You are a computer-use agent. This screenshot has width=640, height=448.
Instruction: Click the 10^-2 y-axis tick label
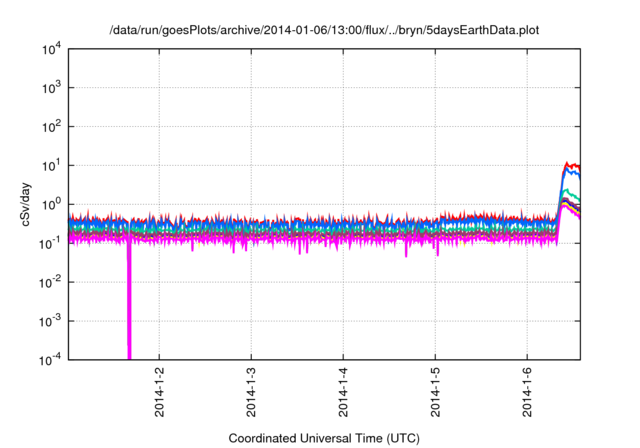tap(50, 282)
